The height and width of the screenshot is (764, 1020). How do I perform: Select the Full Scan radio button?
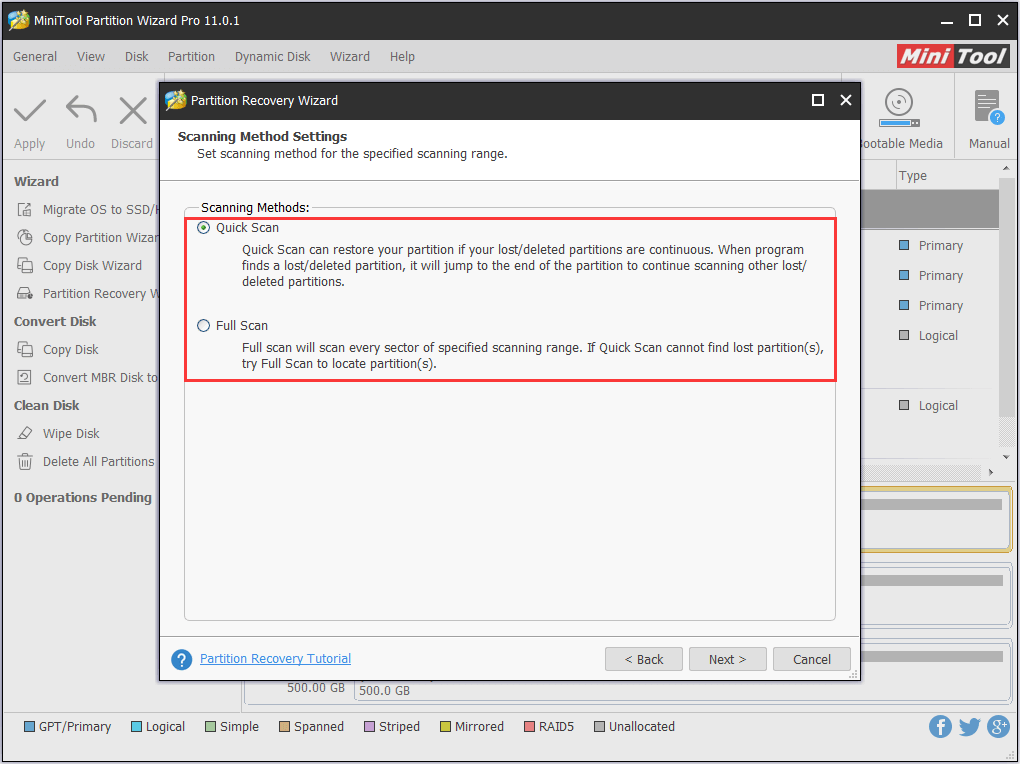click(x=204, y=325)
